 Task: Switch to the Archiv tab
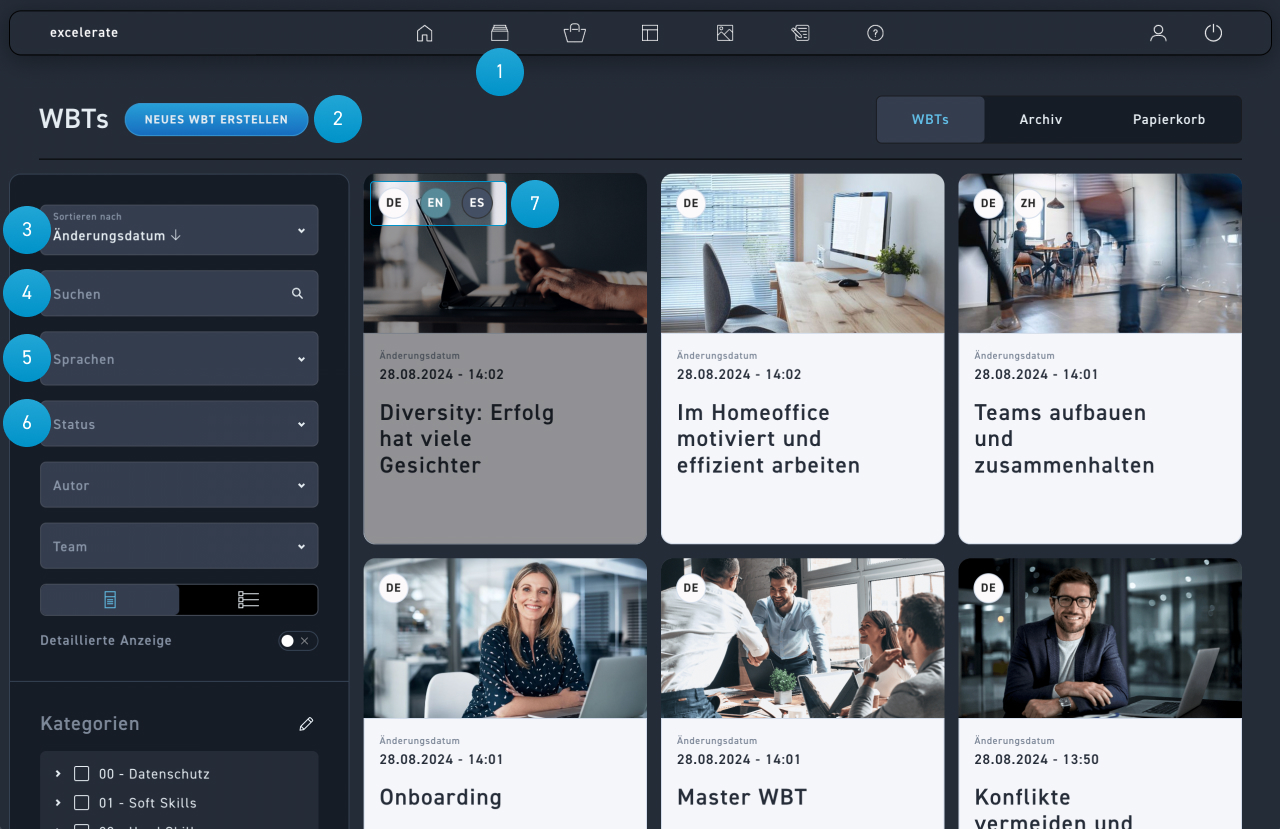click(x=1040, y=120)
